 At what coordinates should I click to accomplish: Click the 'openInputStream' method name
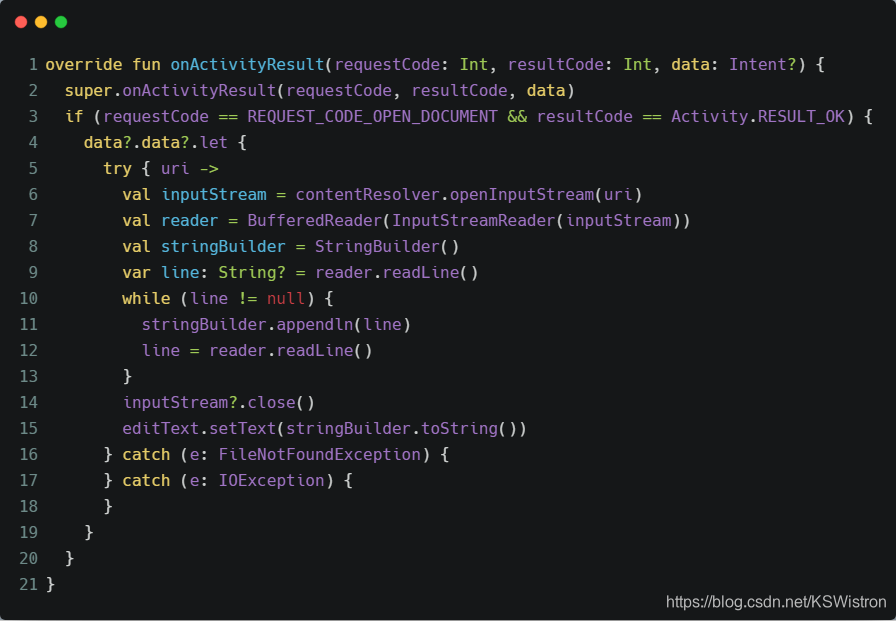[x=522, y=194]
